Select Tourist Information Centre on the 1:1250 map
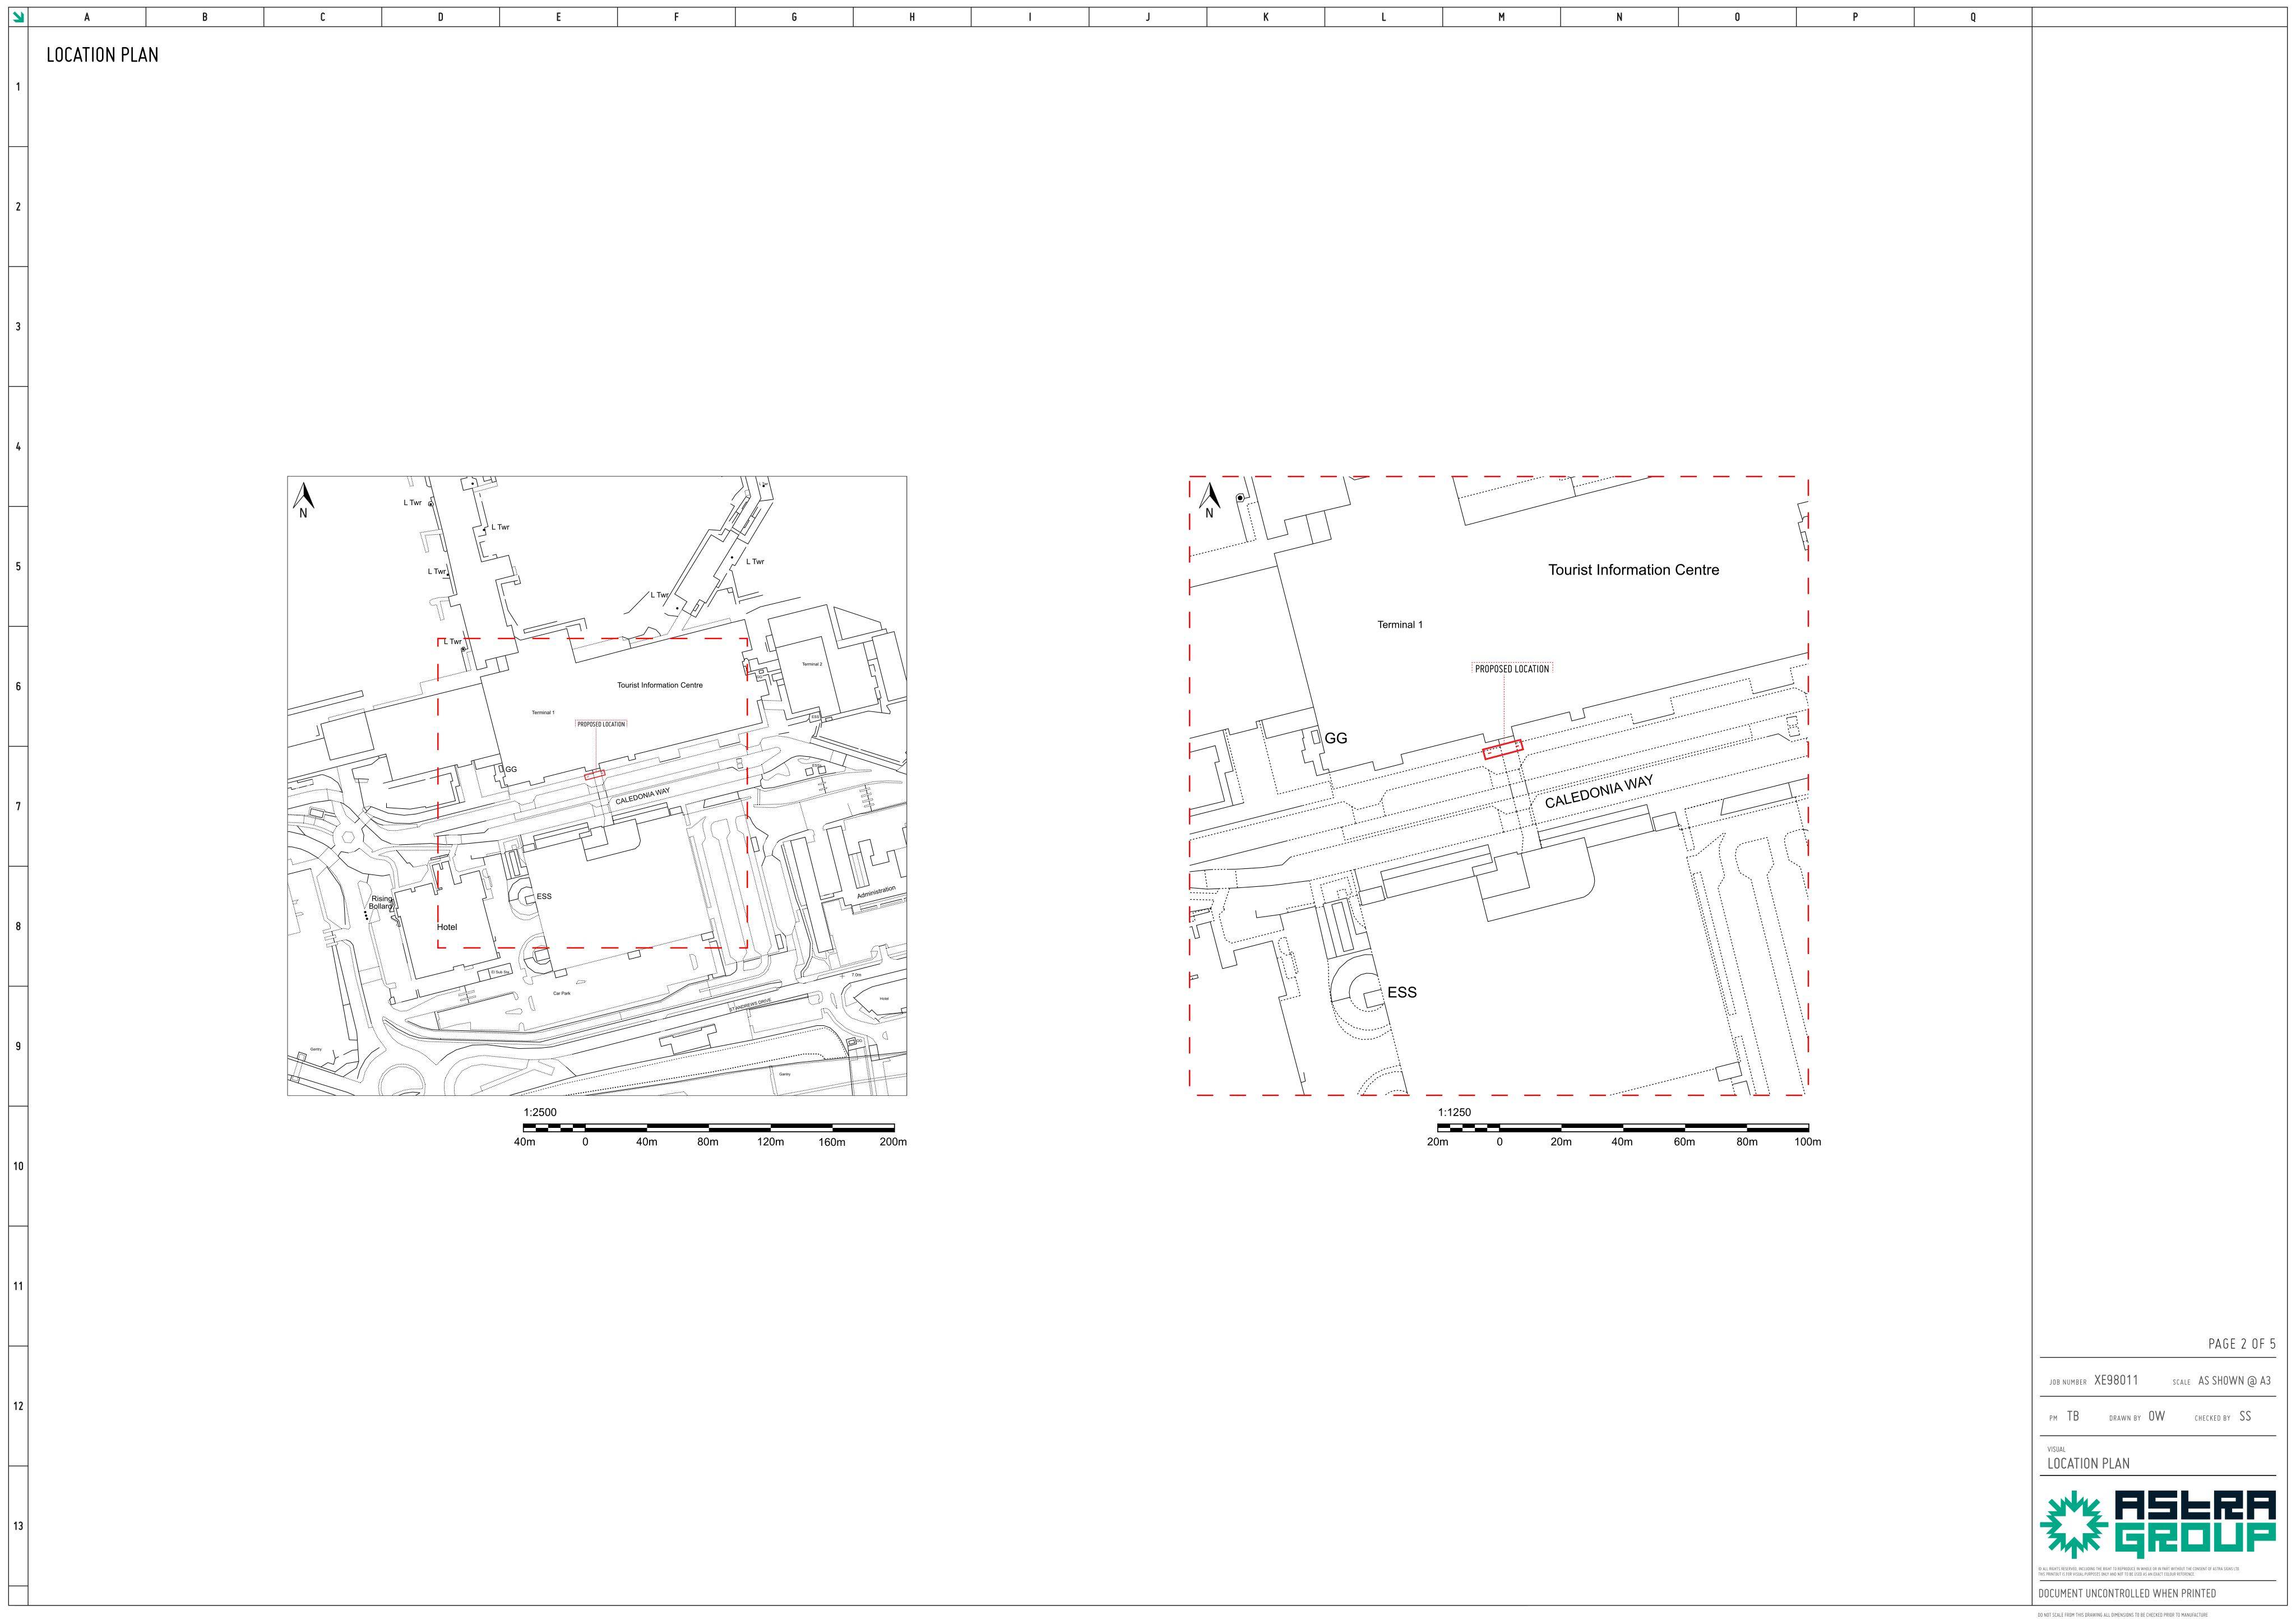 (x=1634, y=570)
